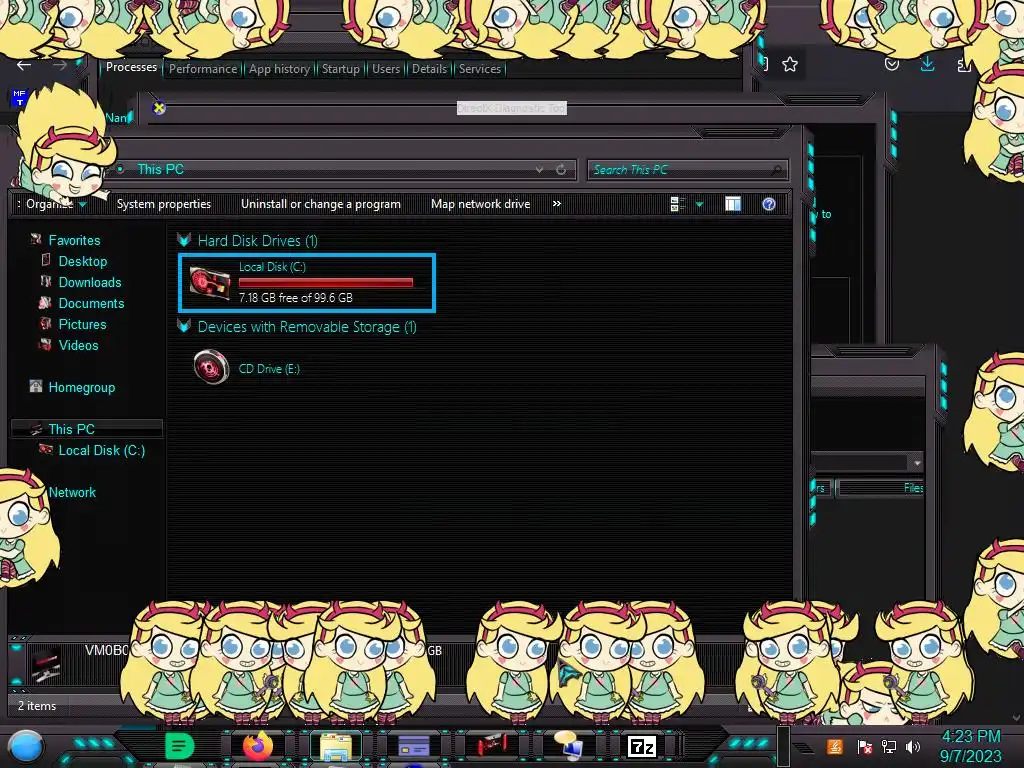Screen dimensions: 1024x768
Task: Open the address bar history dropdown
Action: [539, 170]
